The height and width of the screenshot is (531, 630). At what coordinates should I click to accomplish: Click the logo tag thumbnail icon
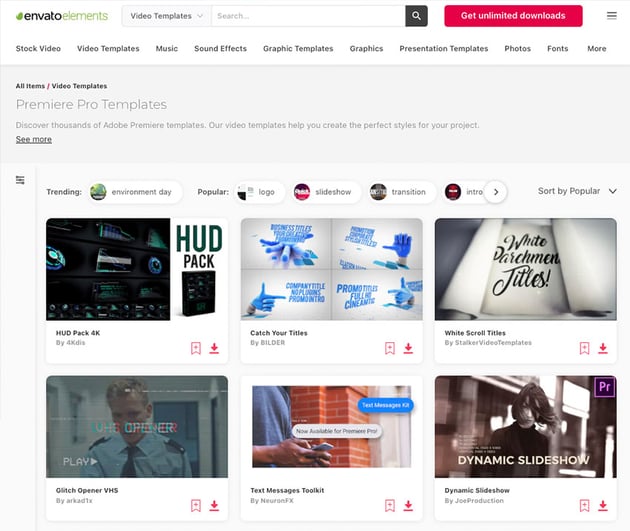click(245, 192)
